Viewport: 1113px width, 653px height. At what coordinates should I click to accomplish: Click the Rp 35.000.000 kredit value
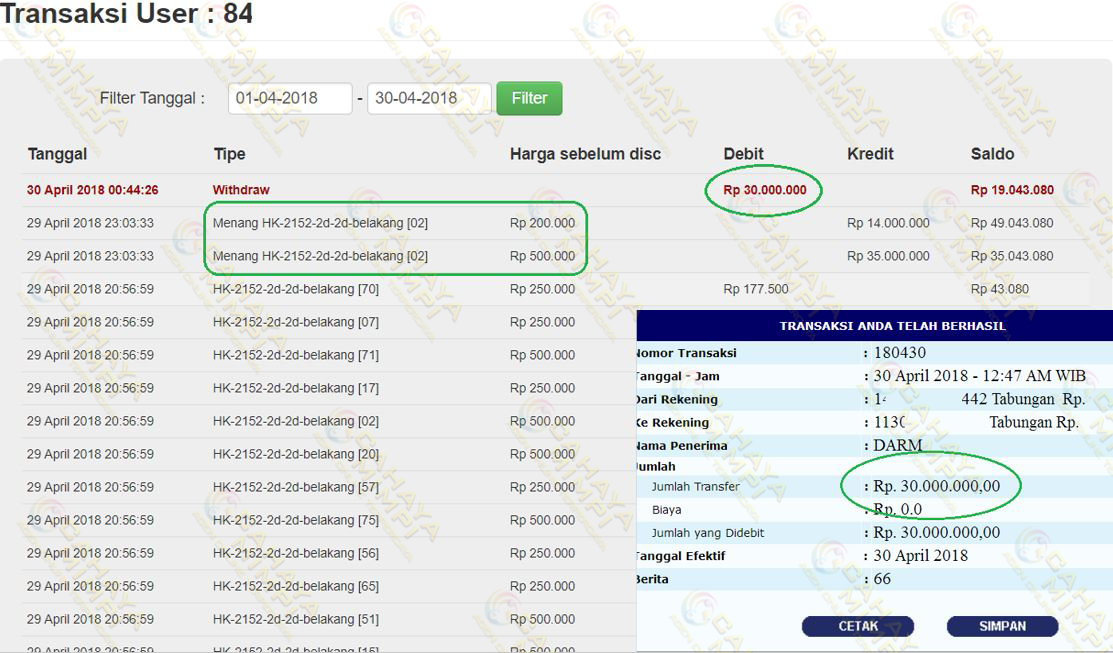pos(888,256)
